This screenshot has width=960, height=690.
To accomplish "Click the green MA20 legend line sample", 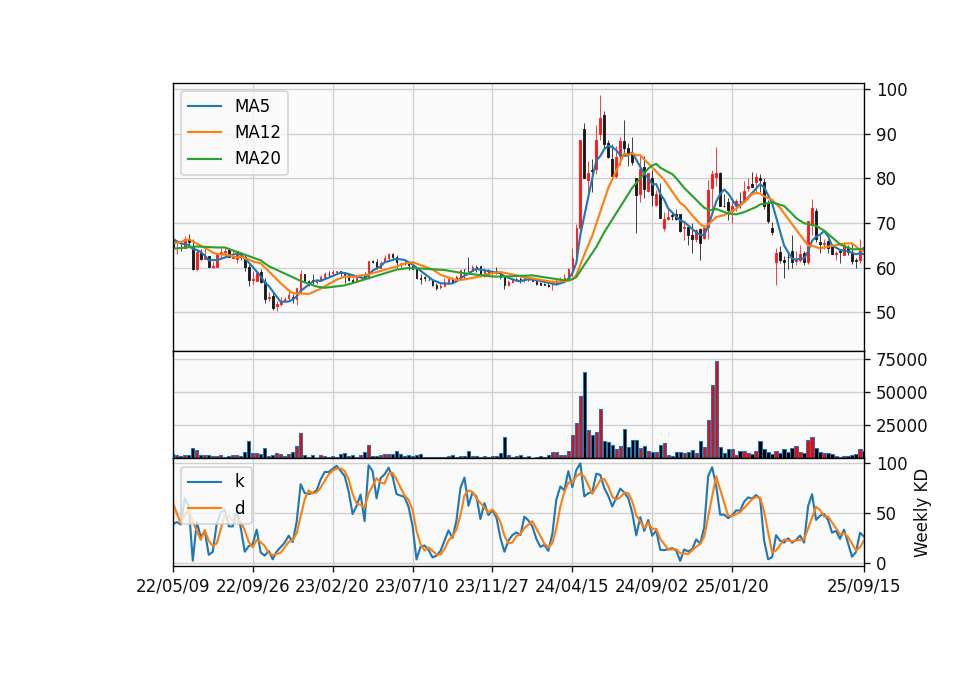I will pos(204,159).
